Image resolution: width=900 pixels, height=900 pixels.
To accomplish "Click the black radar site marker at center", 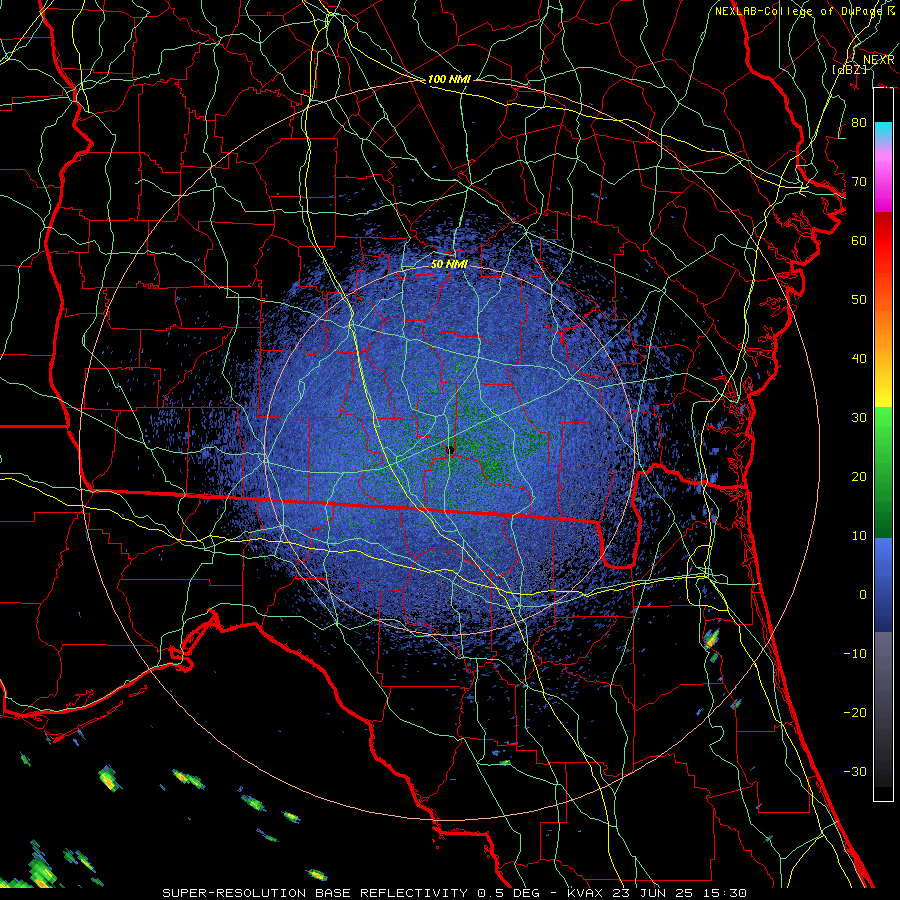I will point(451,450).
